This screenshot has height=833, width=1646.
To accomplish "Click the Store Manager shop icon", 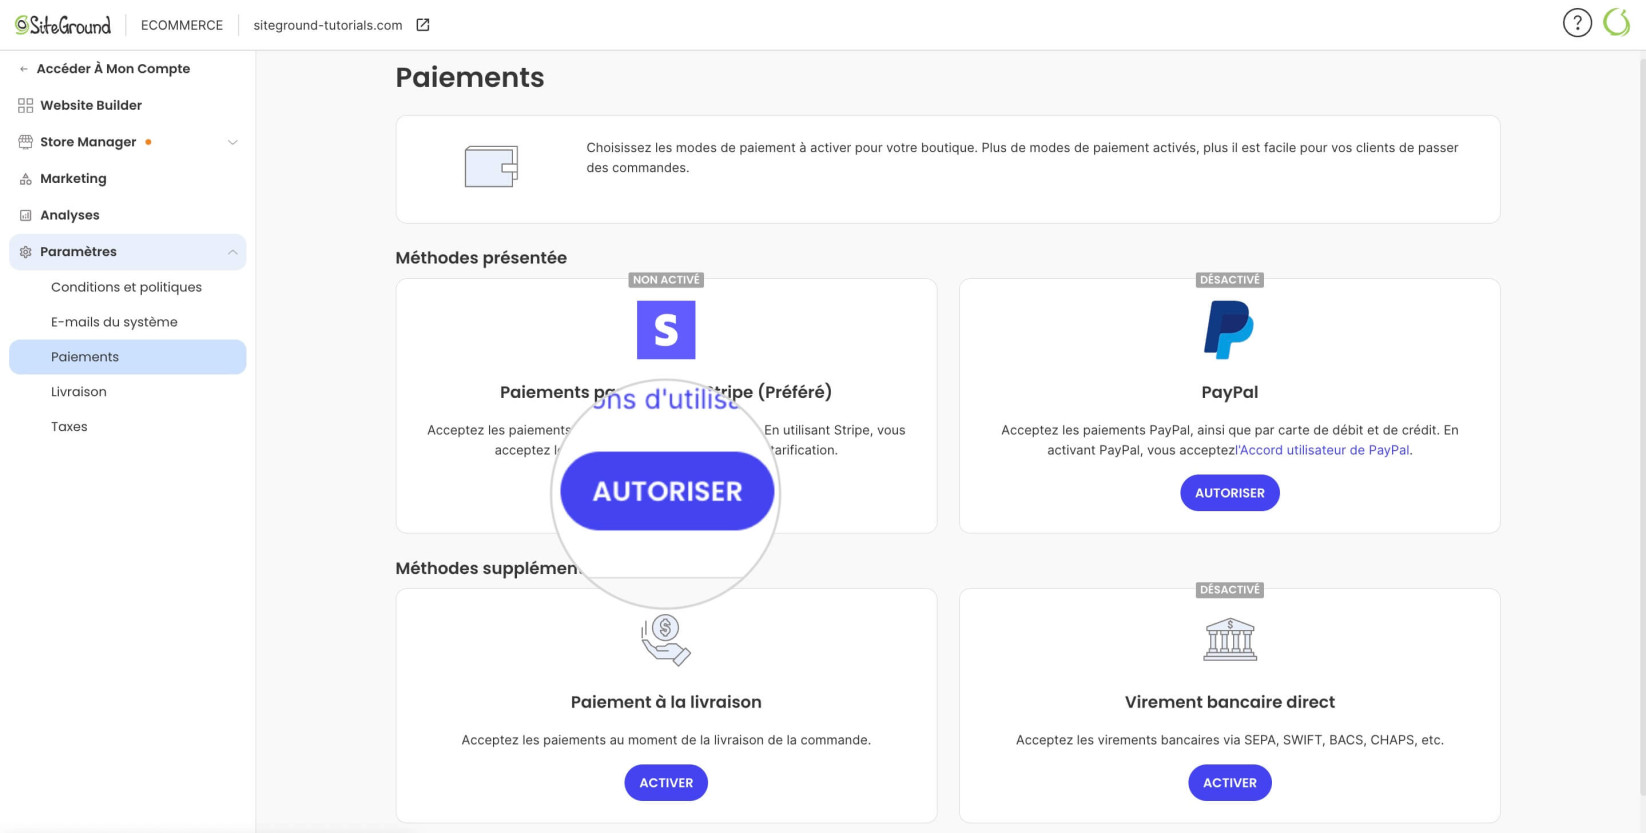I will coord(26,142).
